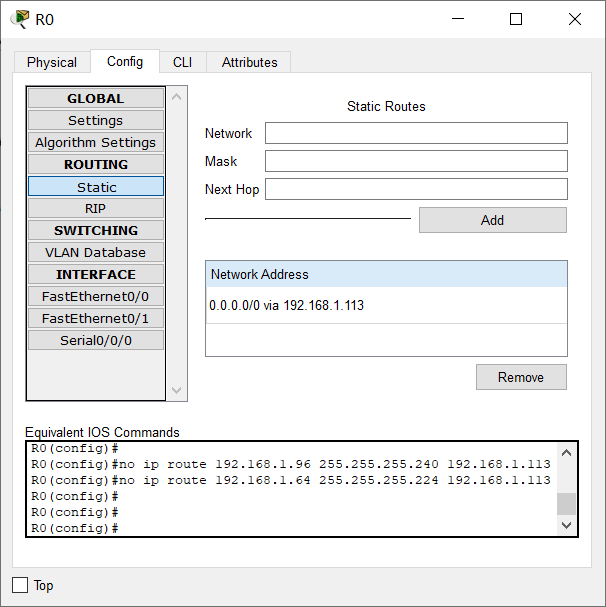
Task: Click the IOS commands scroll down arrow
Action: click(x=567, y=525)
